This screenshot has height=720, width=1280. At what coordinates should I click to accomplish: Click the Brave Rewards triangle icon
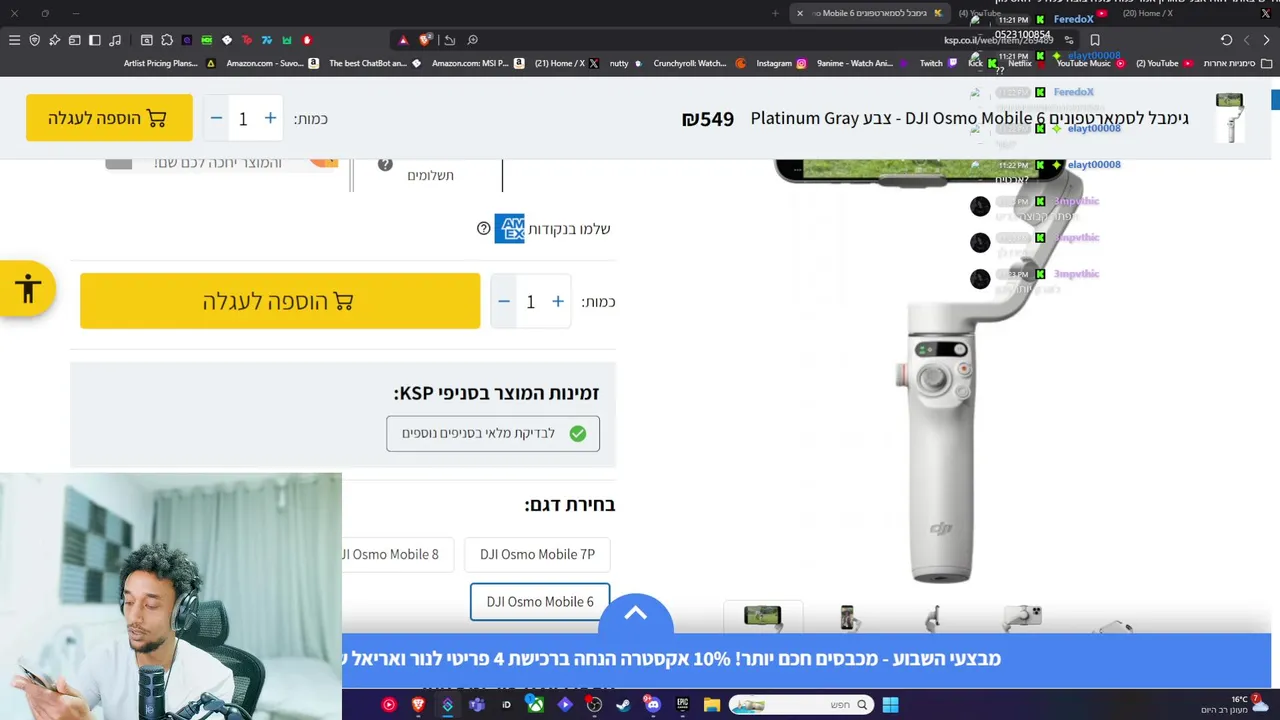[403, 40]
